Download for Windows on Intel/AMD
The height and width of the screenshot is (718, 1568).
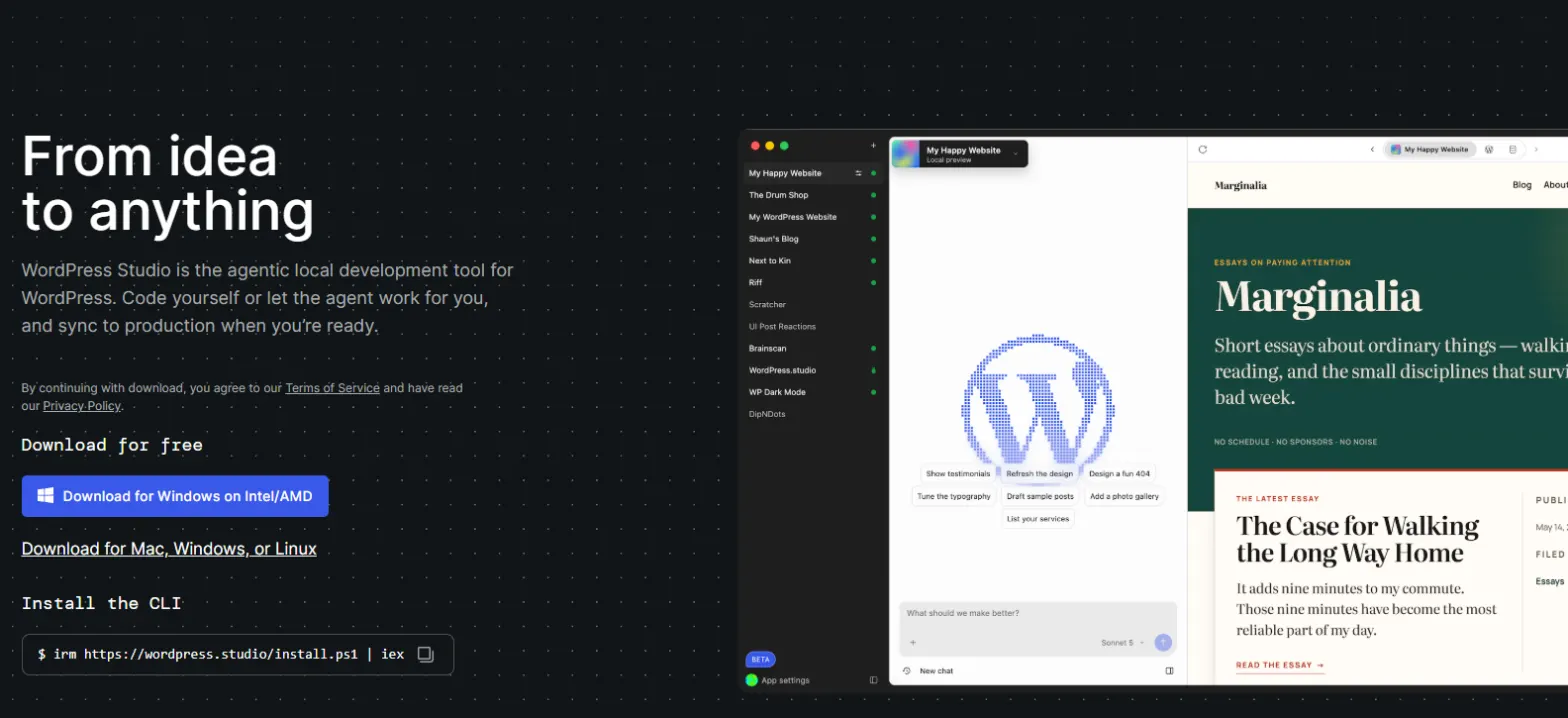175,496
